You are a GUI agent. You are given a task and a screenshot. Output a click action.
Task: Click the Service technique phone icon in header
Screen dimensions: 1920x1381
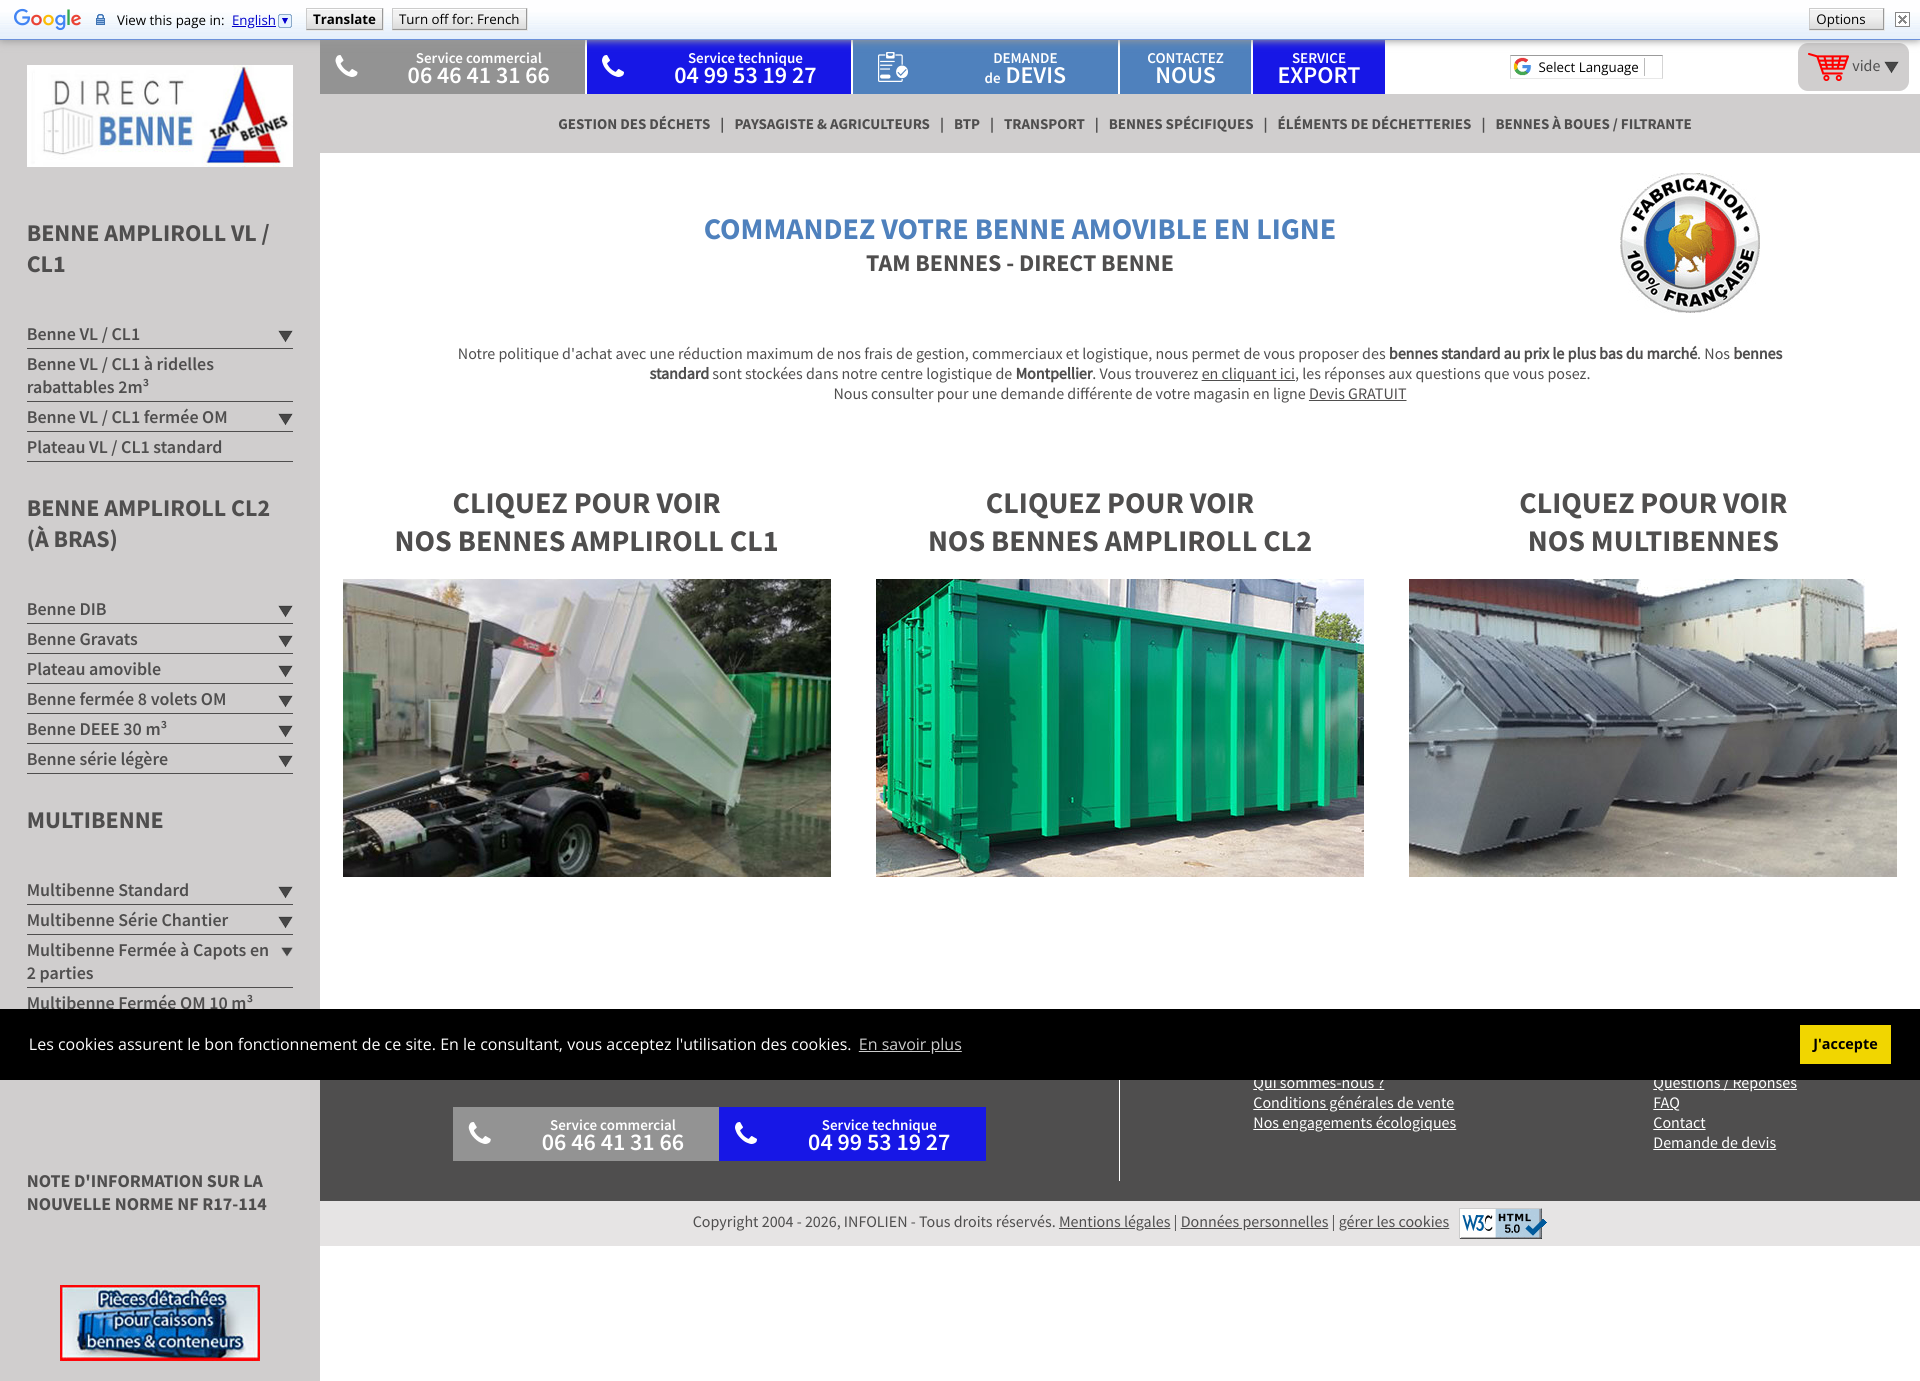click(613, 67)
